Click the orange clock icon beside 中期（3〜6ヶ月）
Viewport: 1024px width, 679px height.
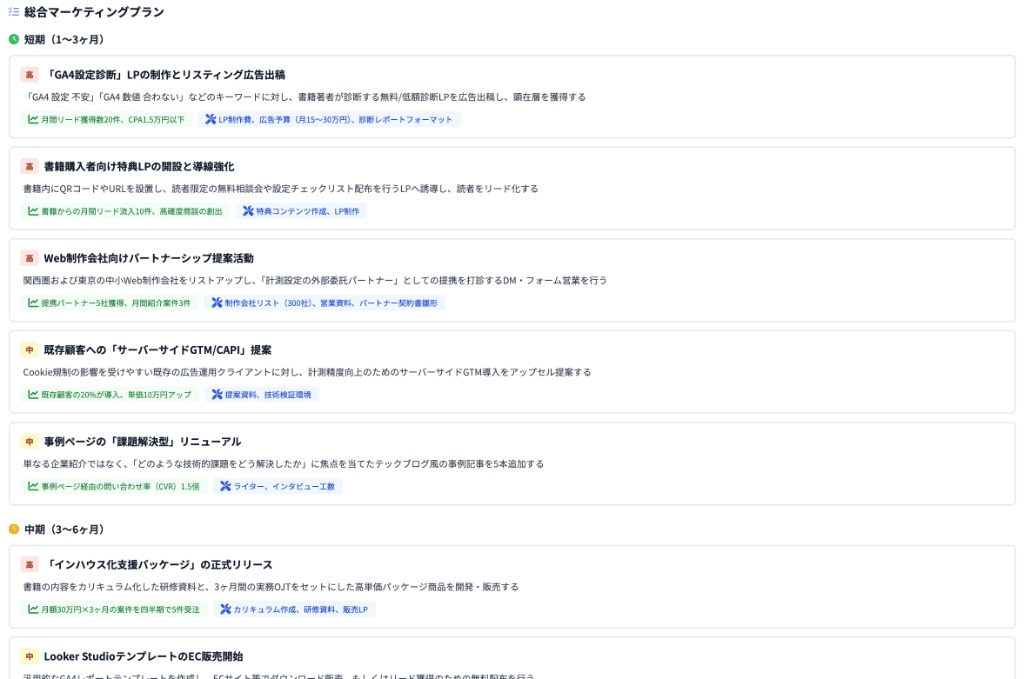[x=14, y=527]
